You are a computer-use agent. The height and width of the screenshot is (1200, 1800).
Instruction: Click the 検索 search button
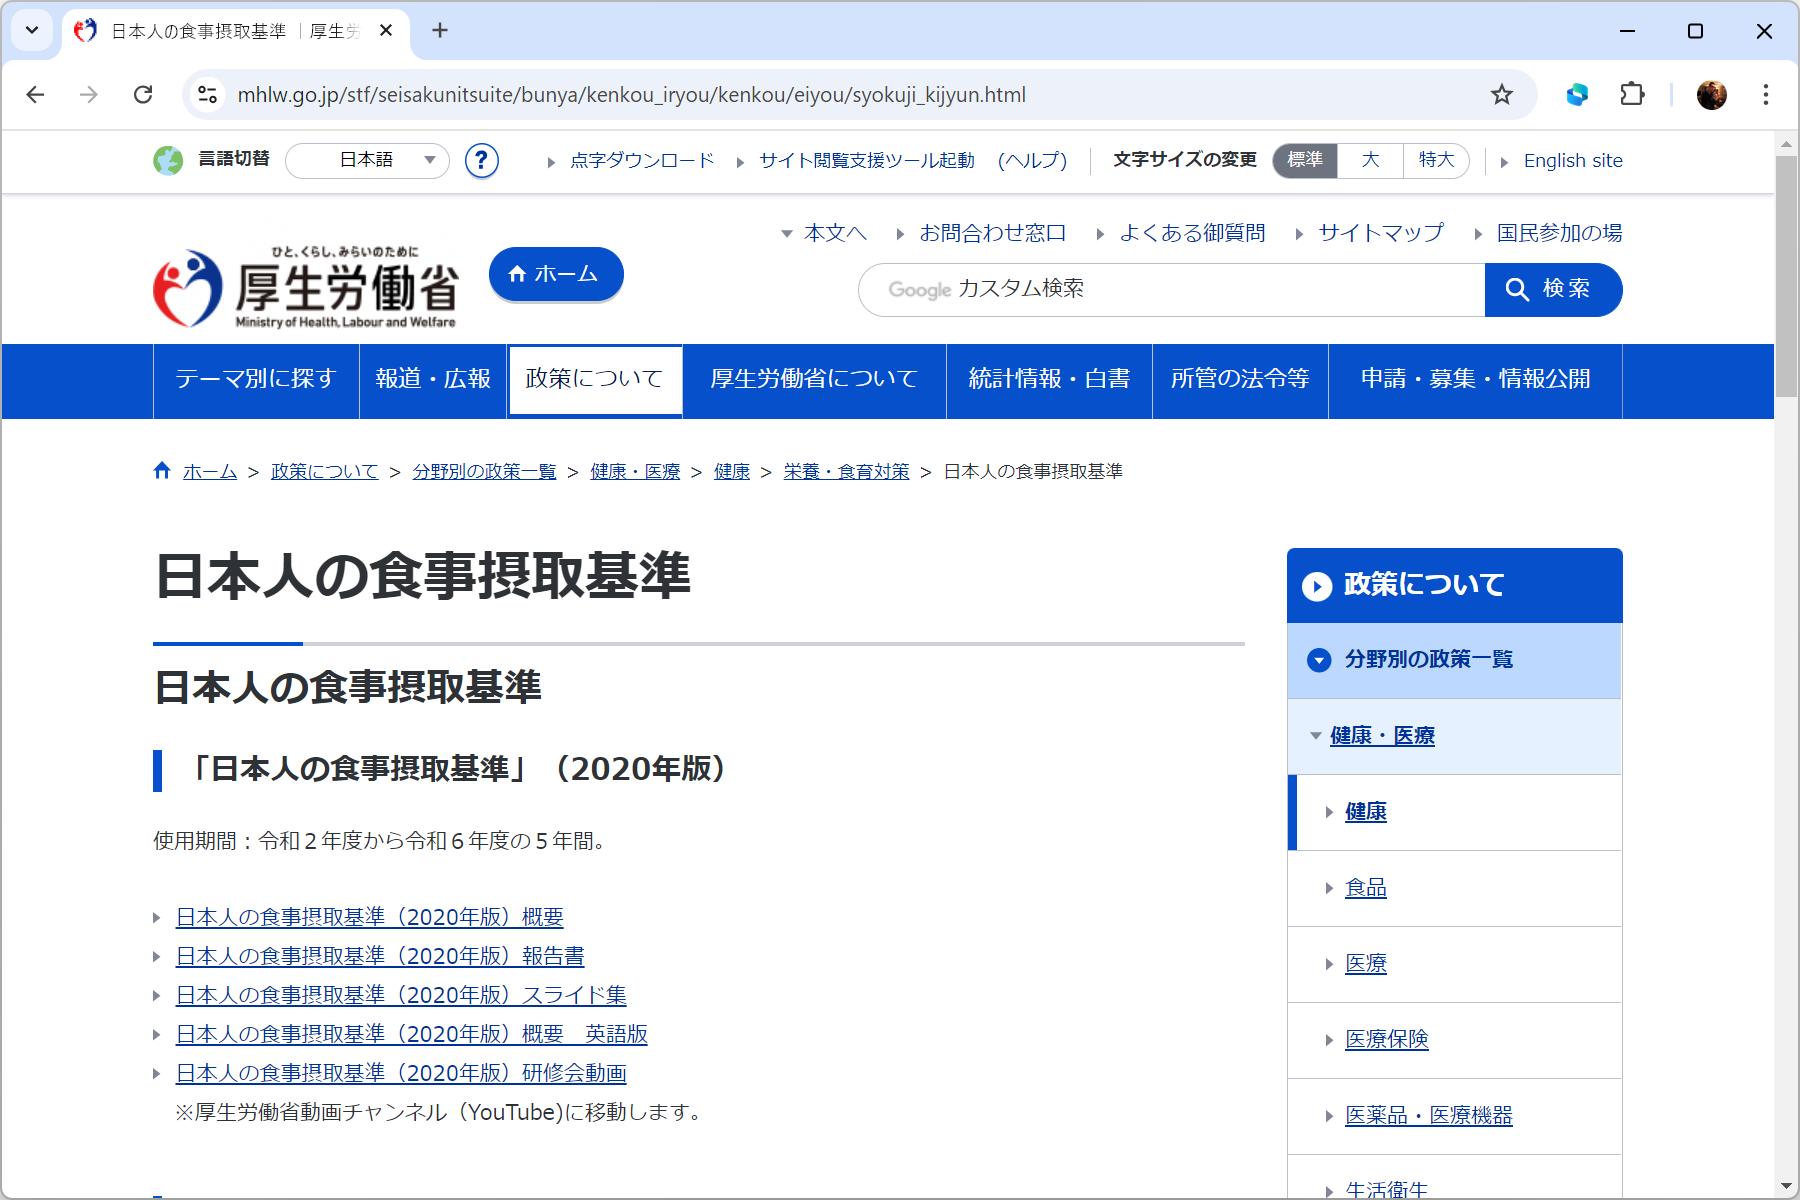point(1553,290)
